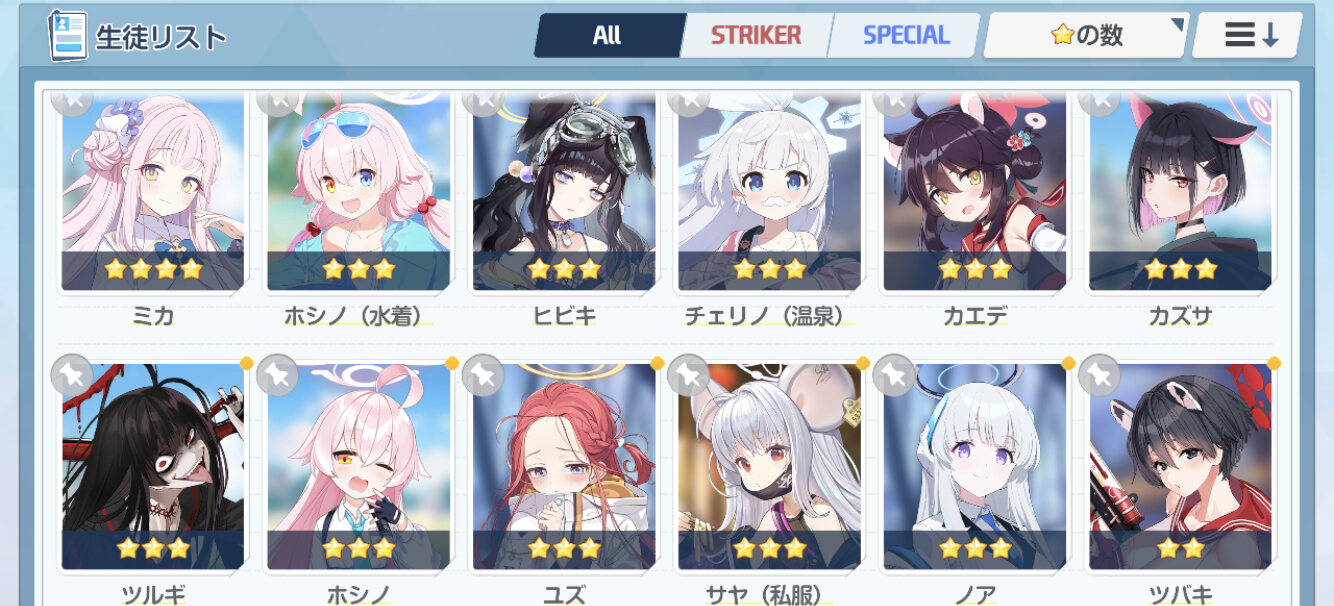This screenshot has height=606, width=1334.
Task: Toggle the pin icon on ユズ's card
Action: (483, 375)
